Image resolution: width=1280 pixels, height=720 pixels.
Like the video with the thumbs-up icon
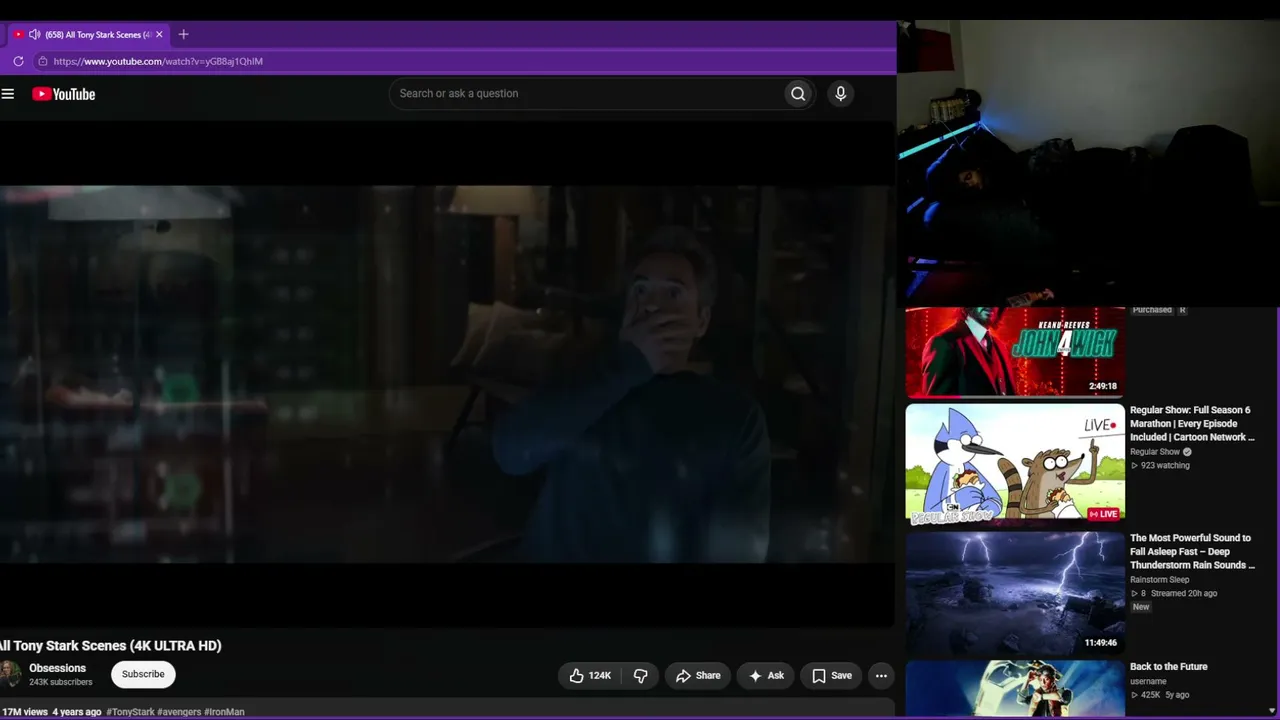point(590,676)
